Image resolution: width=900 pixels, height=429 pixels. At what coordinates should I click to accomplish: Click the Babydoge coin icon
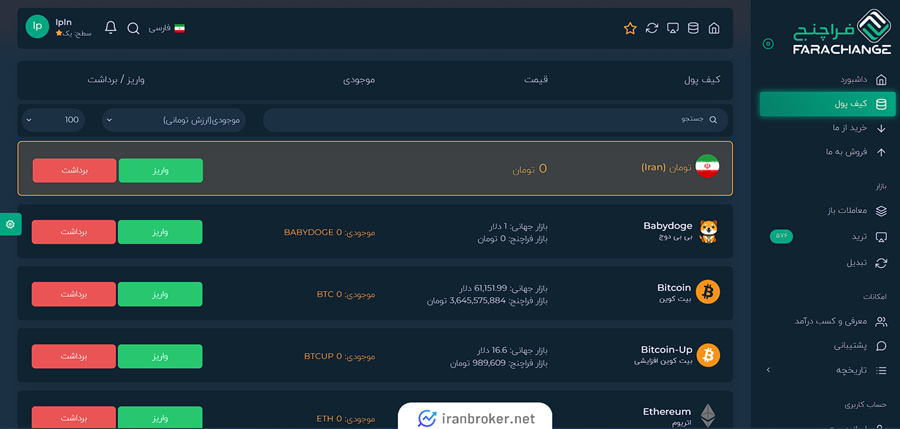coord(708,231)
